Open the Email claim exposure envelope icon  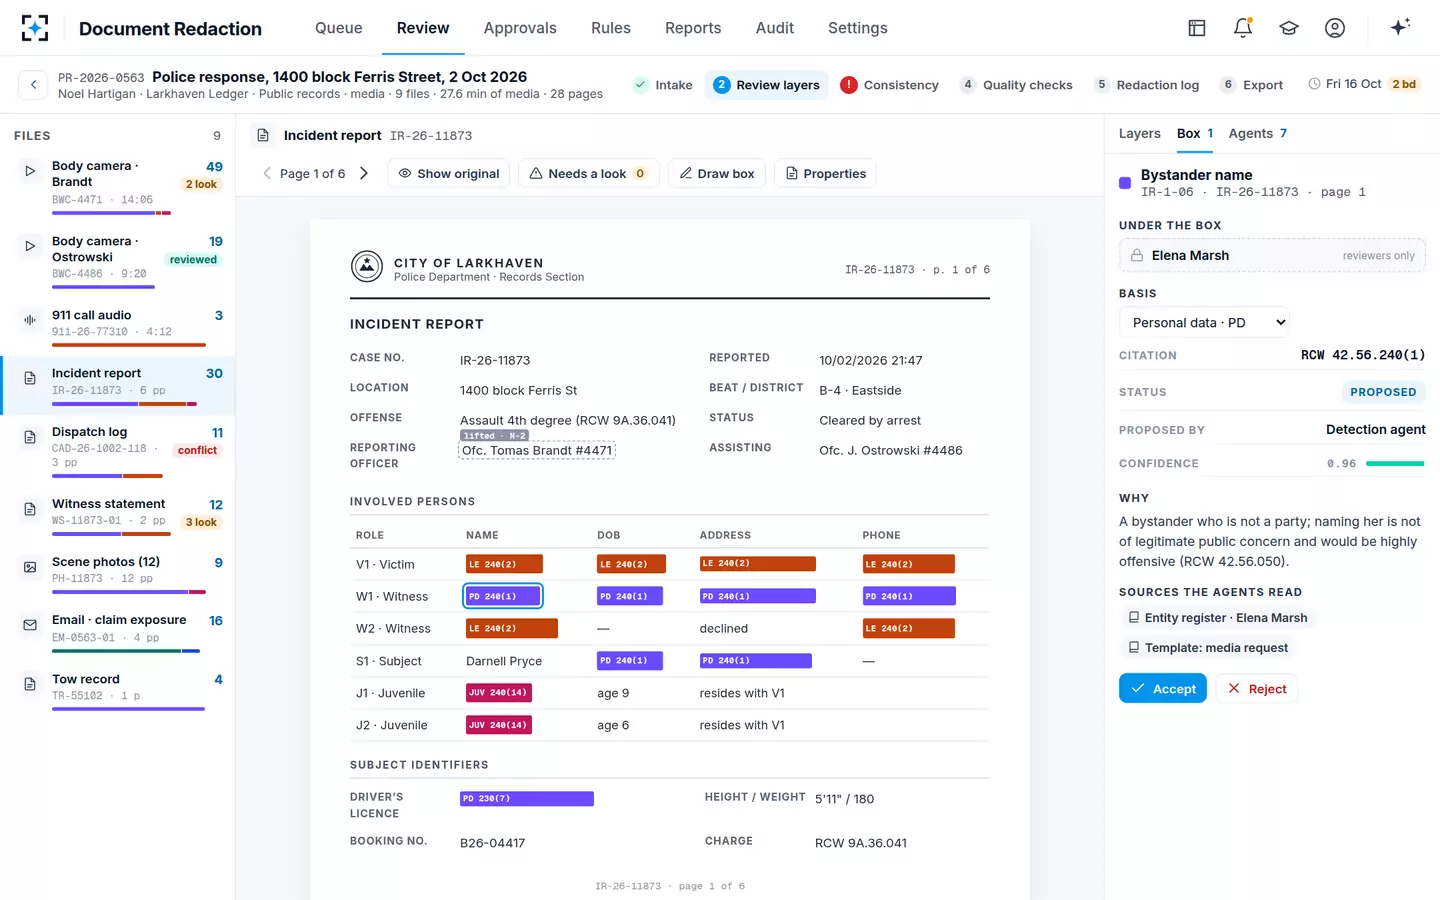click(30, 625)
